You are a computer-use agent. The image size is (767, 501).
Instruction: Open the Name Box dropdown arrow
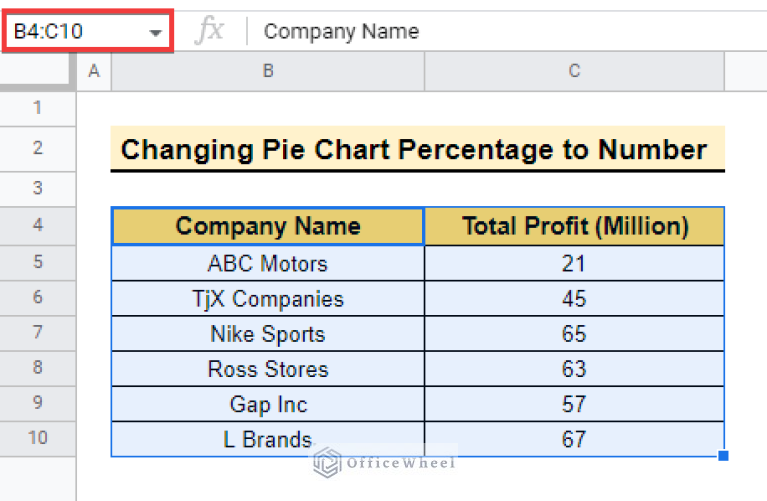155,32
